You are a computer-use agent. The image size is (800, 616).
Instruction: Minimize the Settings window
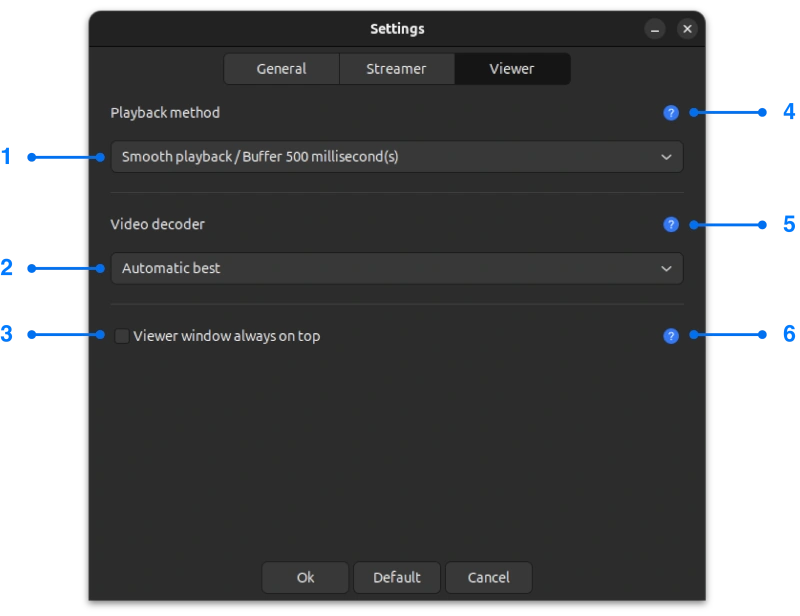(x=655, y=29)
